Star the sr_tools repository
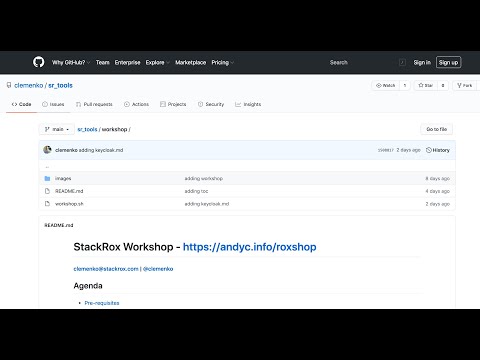Image resolution: width=480 pixels, height=360 pixels. (426, 86)
